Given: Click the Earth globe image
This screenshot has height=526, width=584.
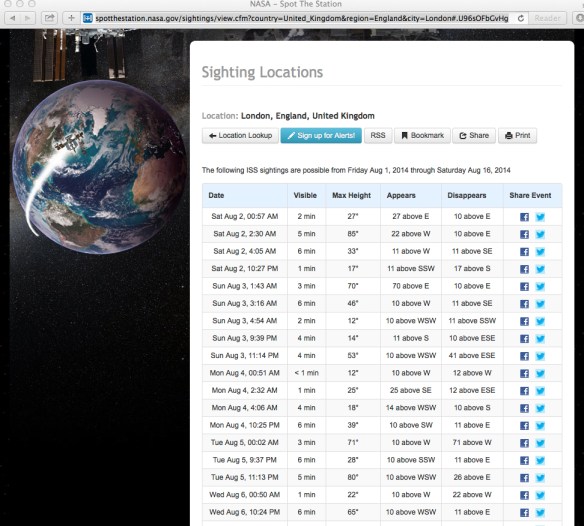Looking at the screenshot, I should pyautogui.click(x=99, y=167).
